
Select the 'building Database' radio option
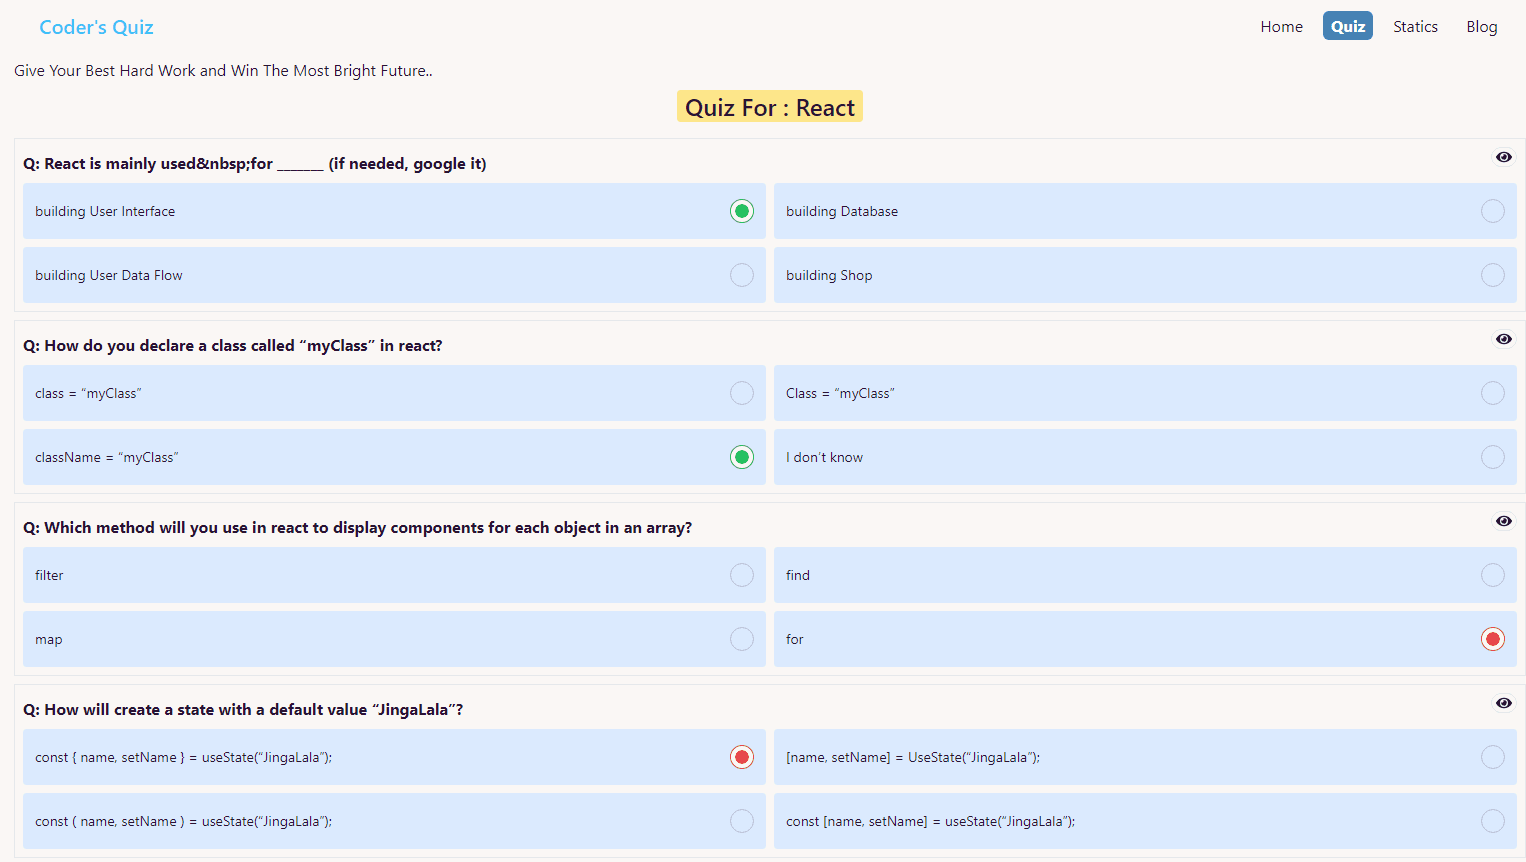[1492, 211]
